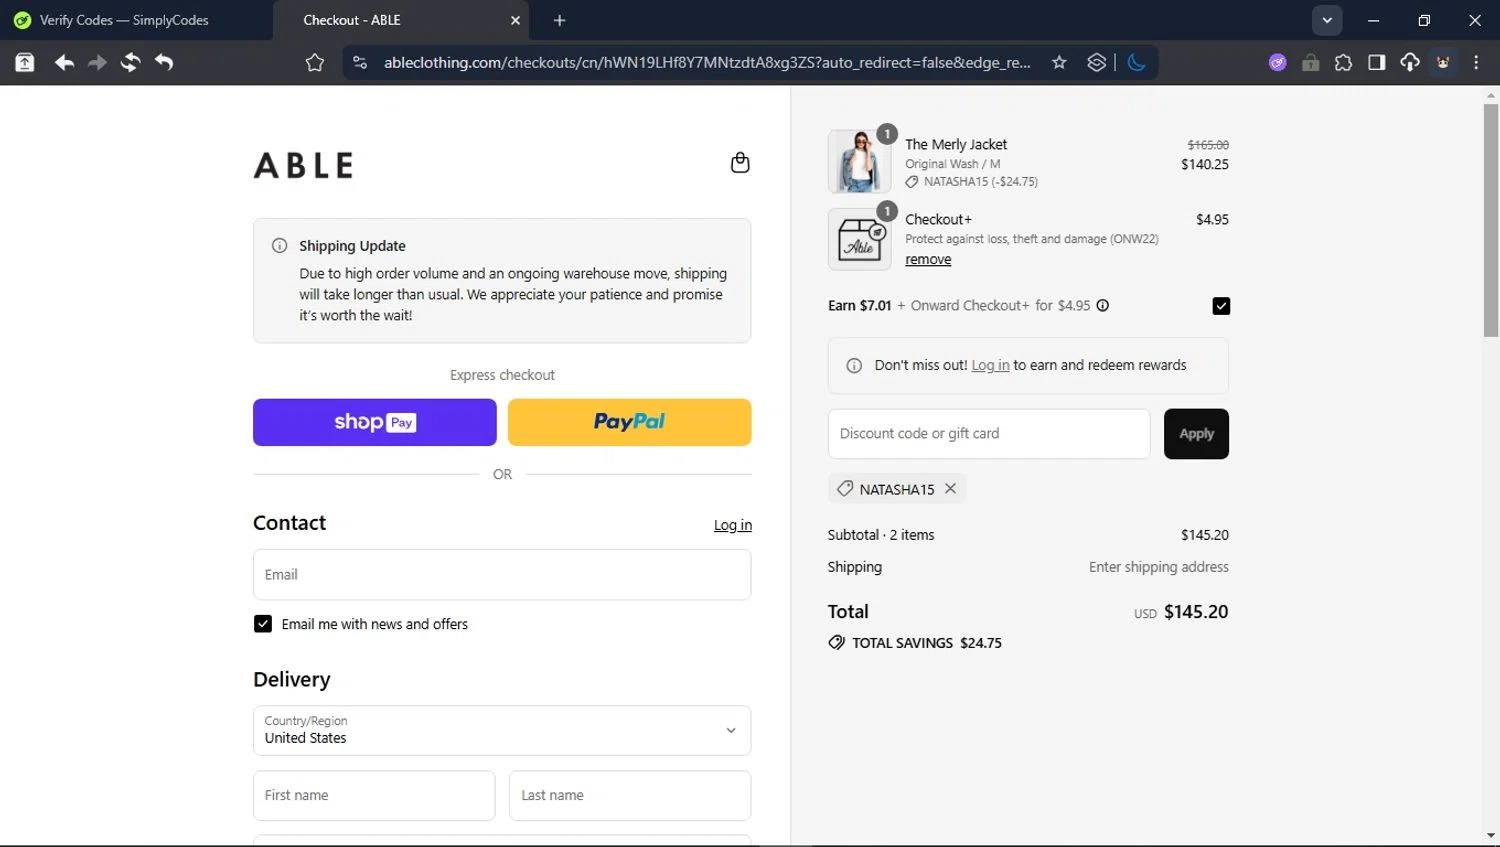Uncheck the Onward Checkout+ protection checkbox
The height and width of the screenshot is (847, 1500).
(1221, 306)
